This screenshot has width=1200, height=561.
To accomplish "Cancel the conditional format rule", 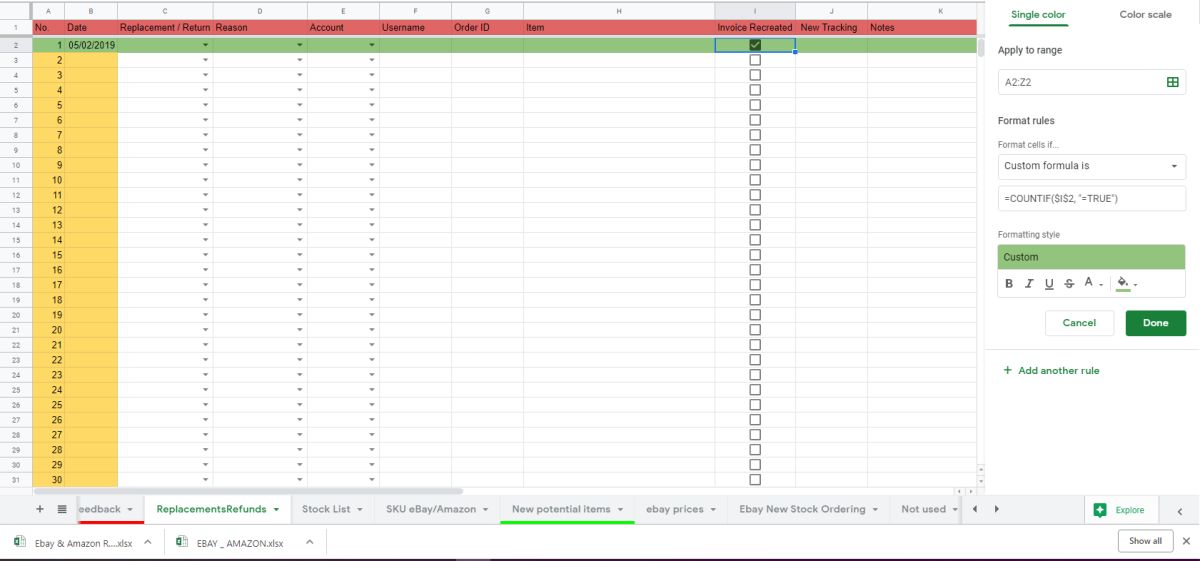I will click(x=1079, y=323).
